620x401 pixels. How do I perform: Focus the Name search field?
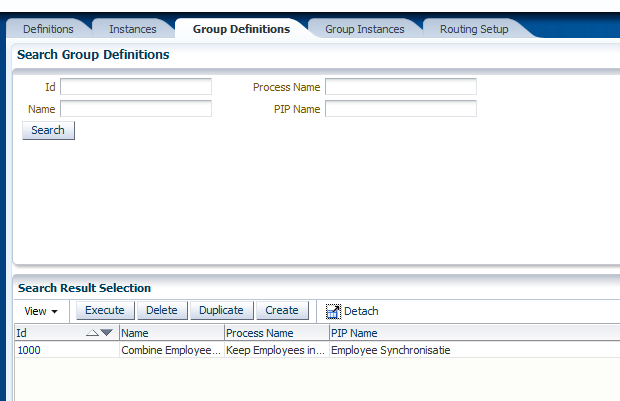136,109
